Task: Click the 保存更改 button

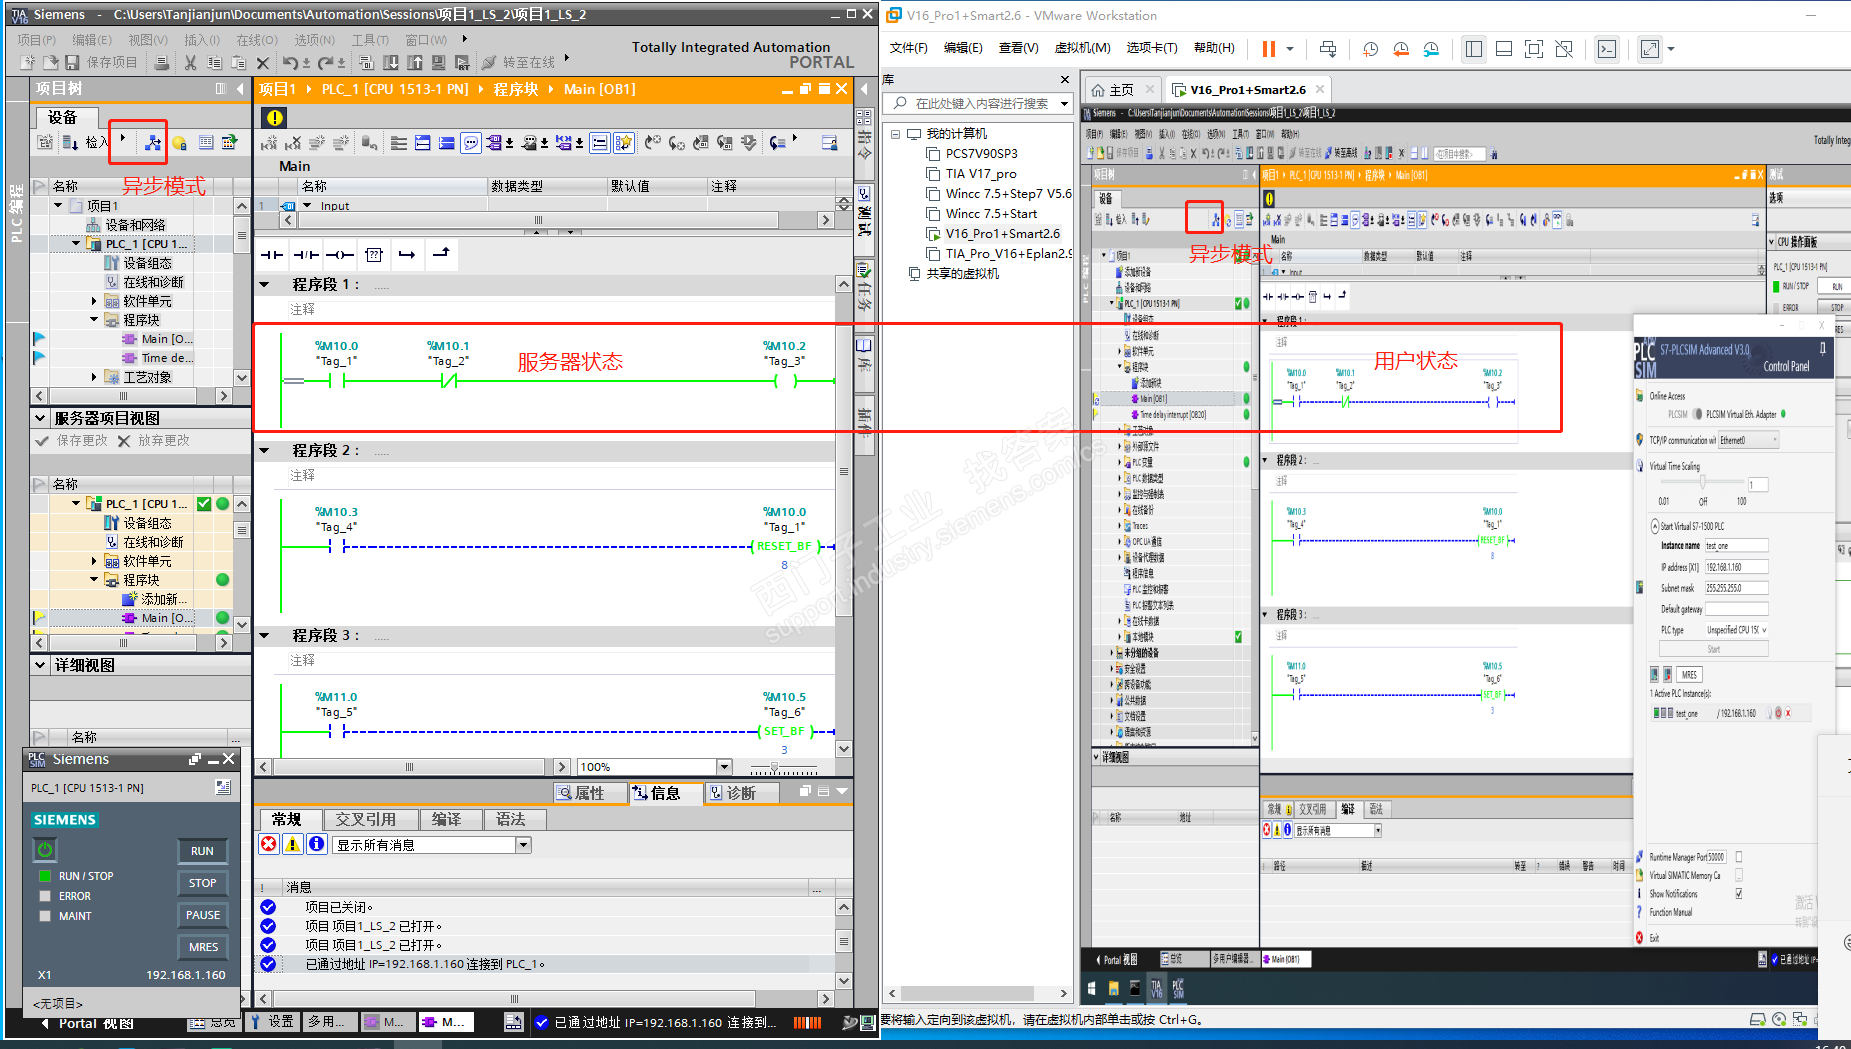Action: point(71,441)
